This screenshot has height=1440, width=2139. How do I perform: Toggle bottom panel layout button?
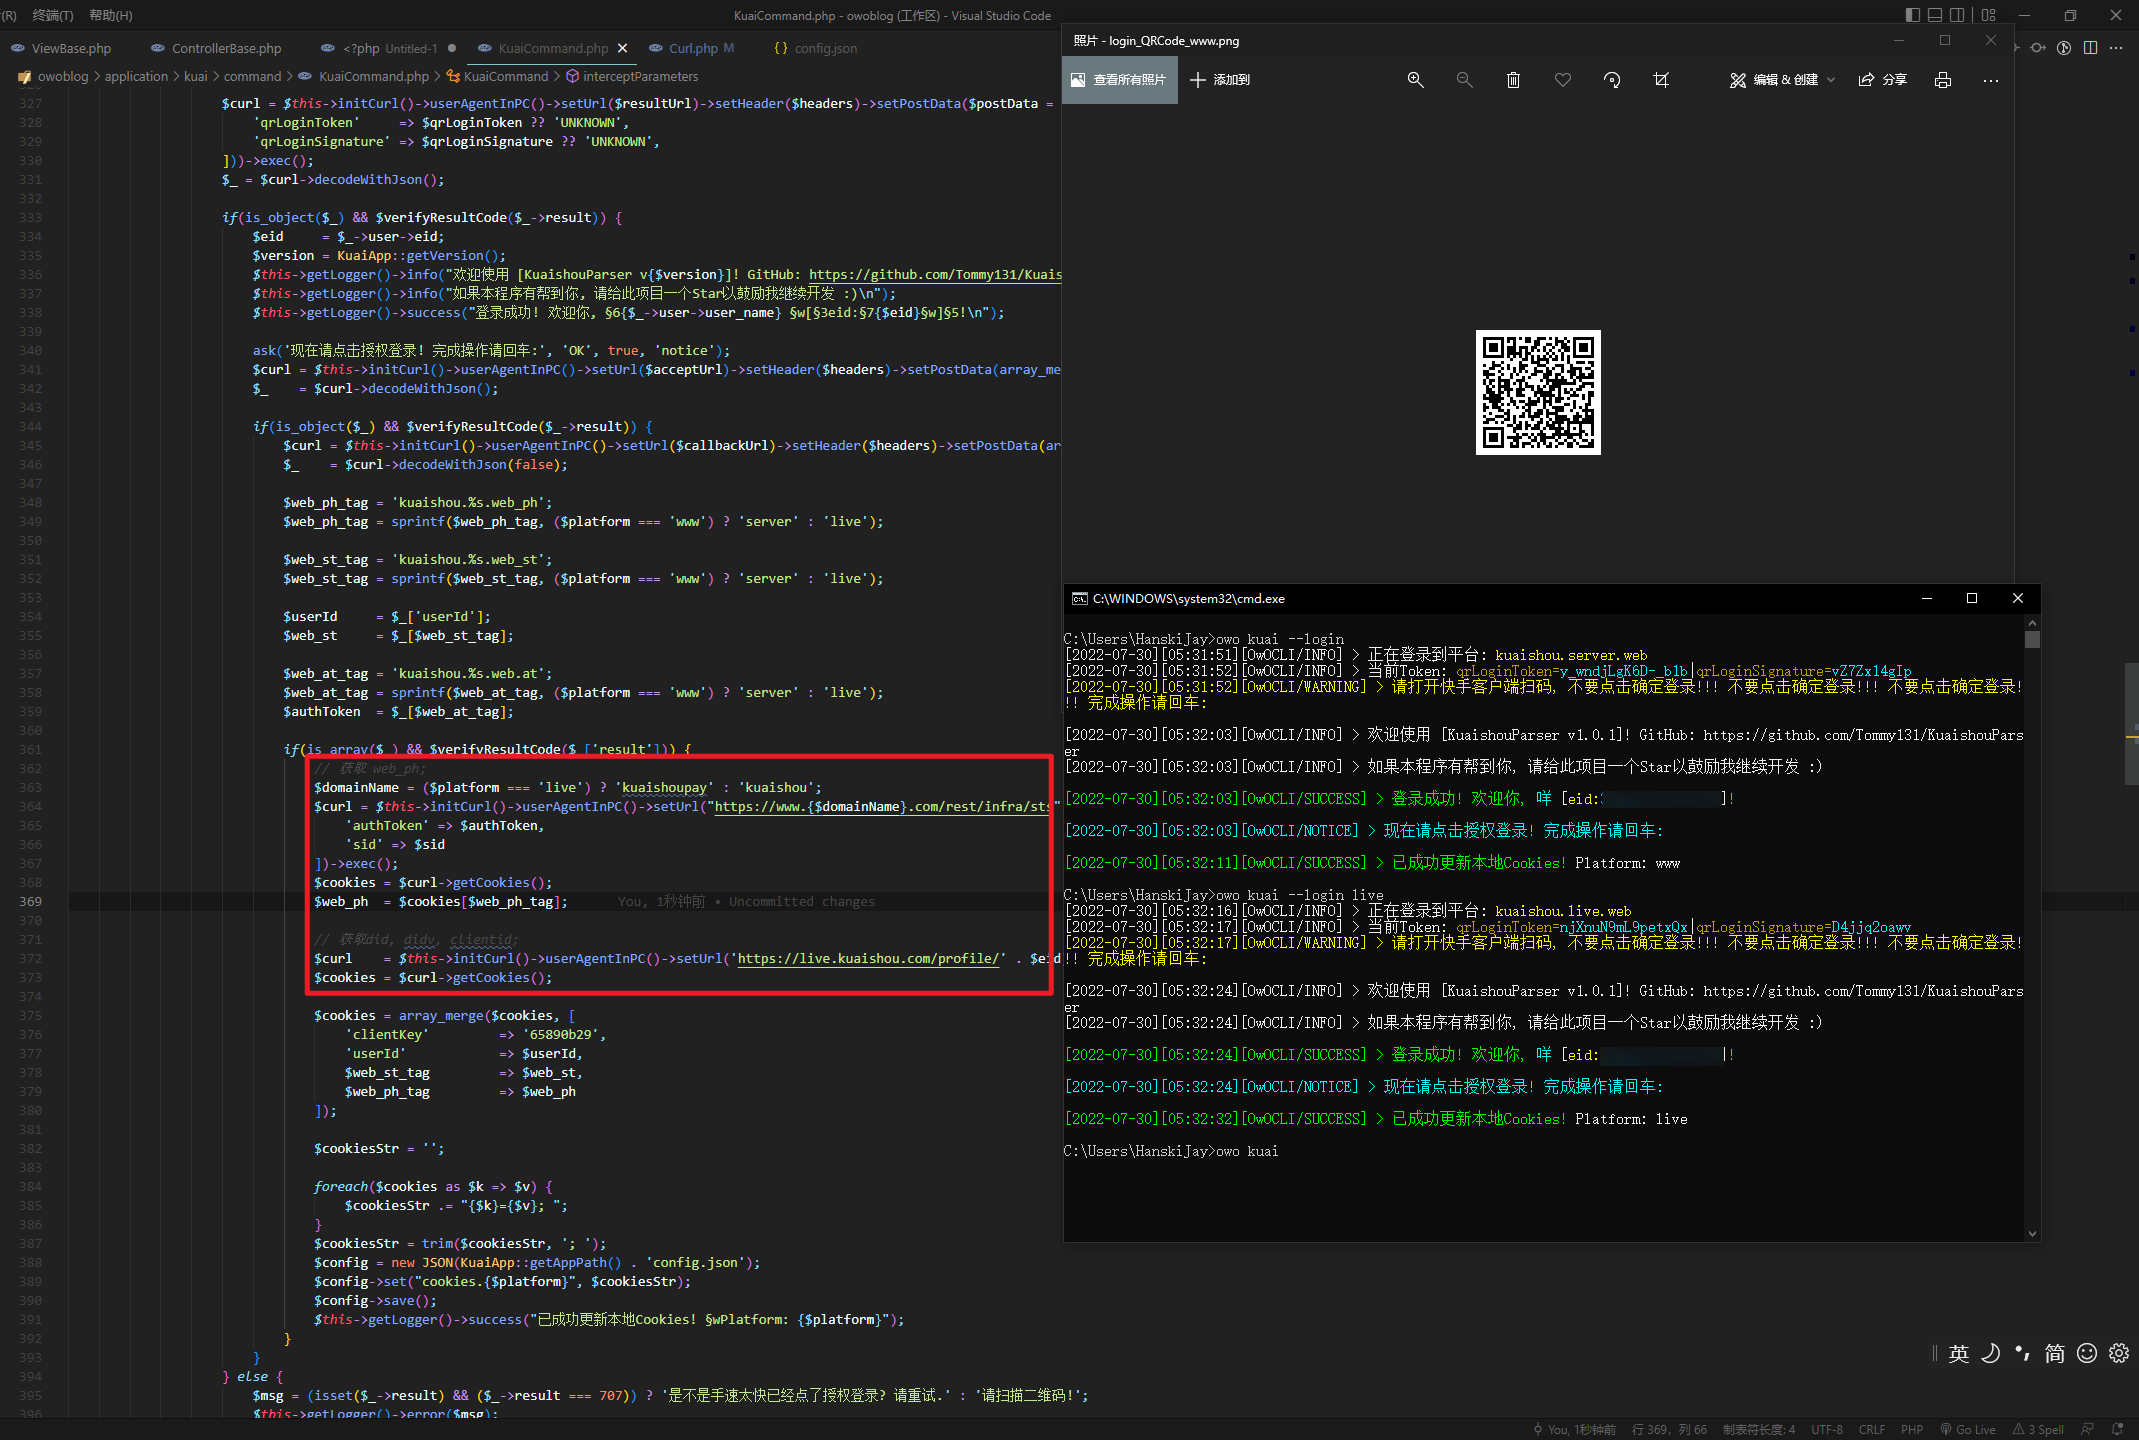tap(1935, 15)
